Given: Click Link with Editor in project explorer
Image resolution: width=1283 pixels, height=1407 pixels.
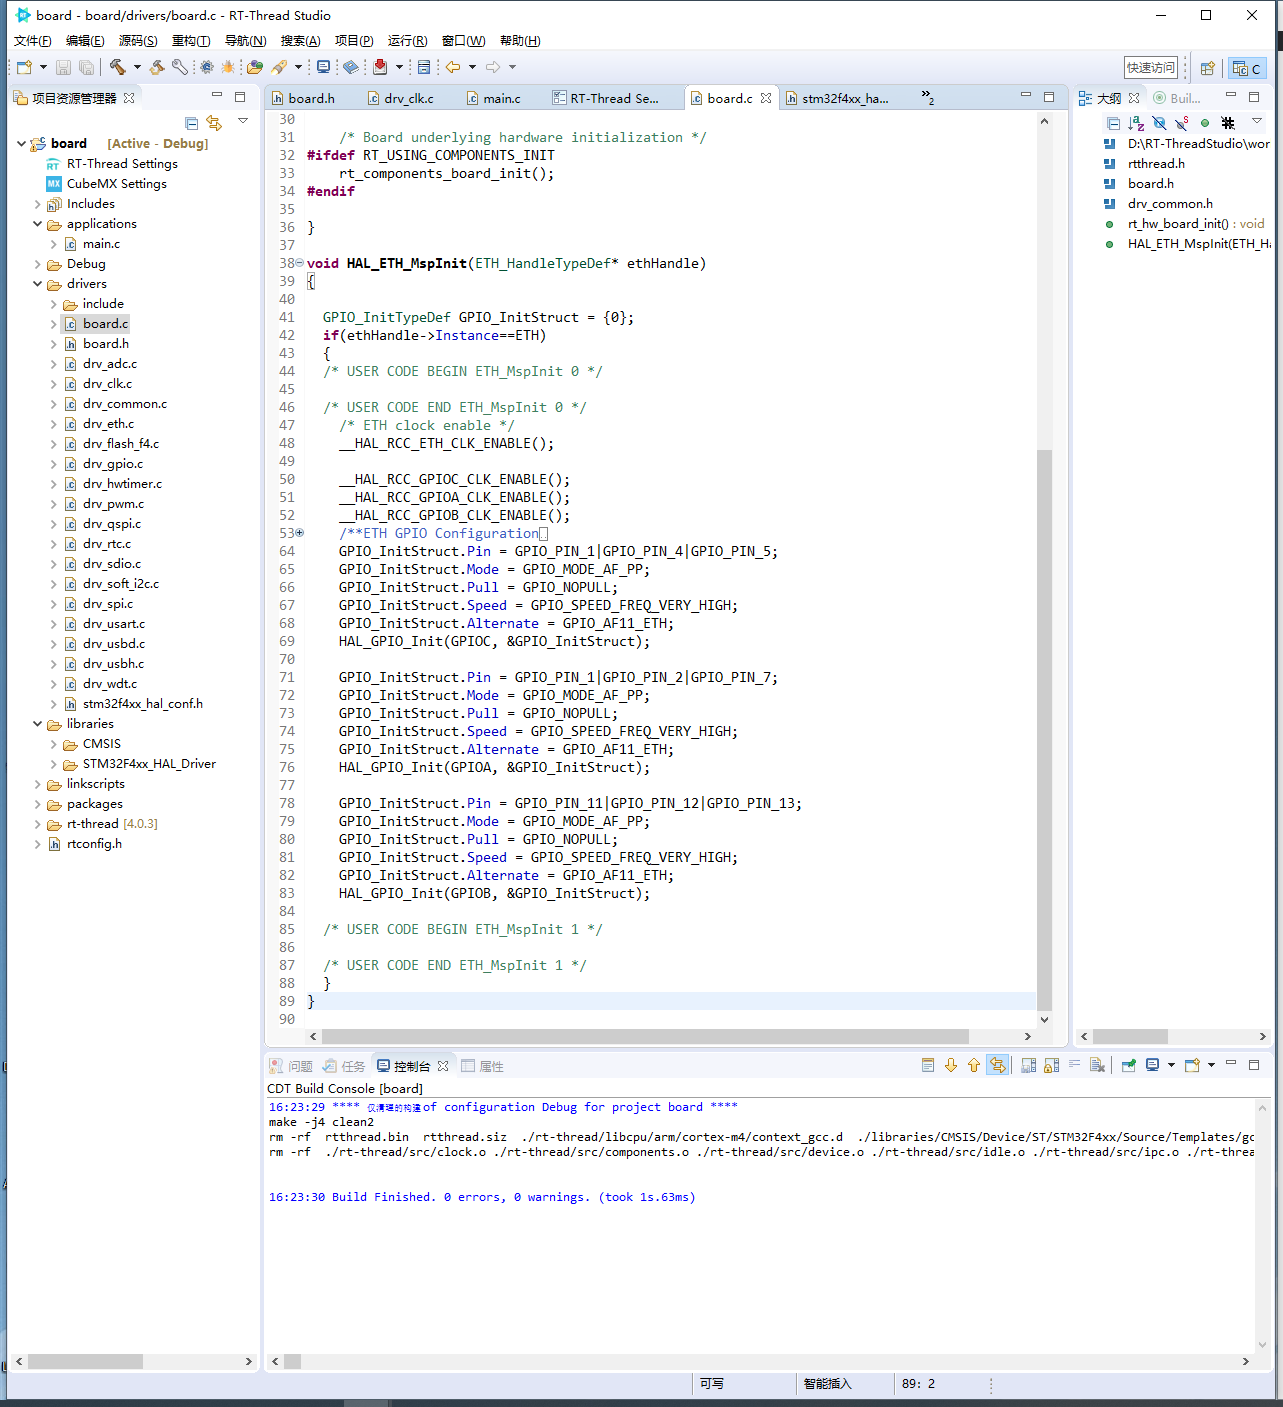Looking at the screenshot, I should pos(214,123).
